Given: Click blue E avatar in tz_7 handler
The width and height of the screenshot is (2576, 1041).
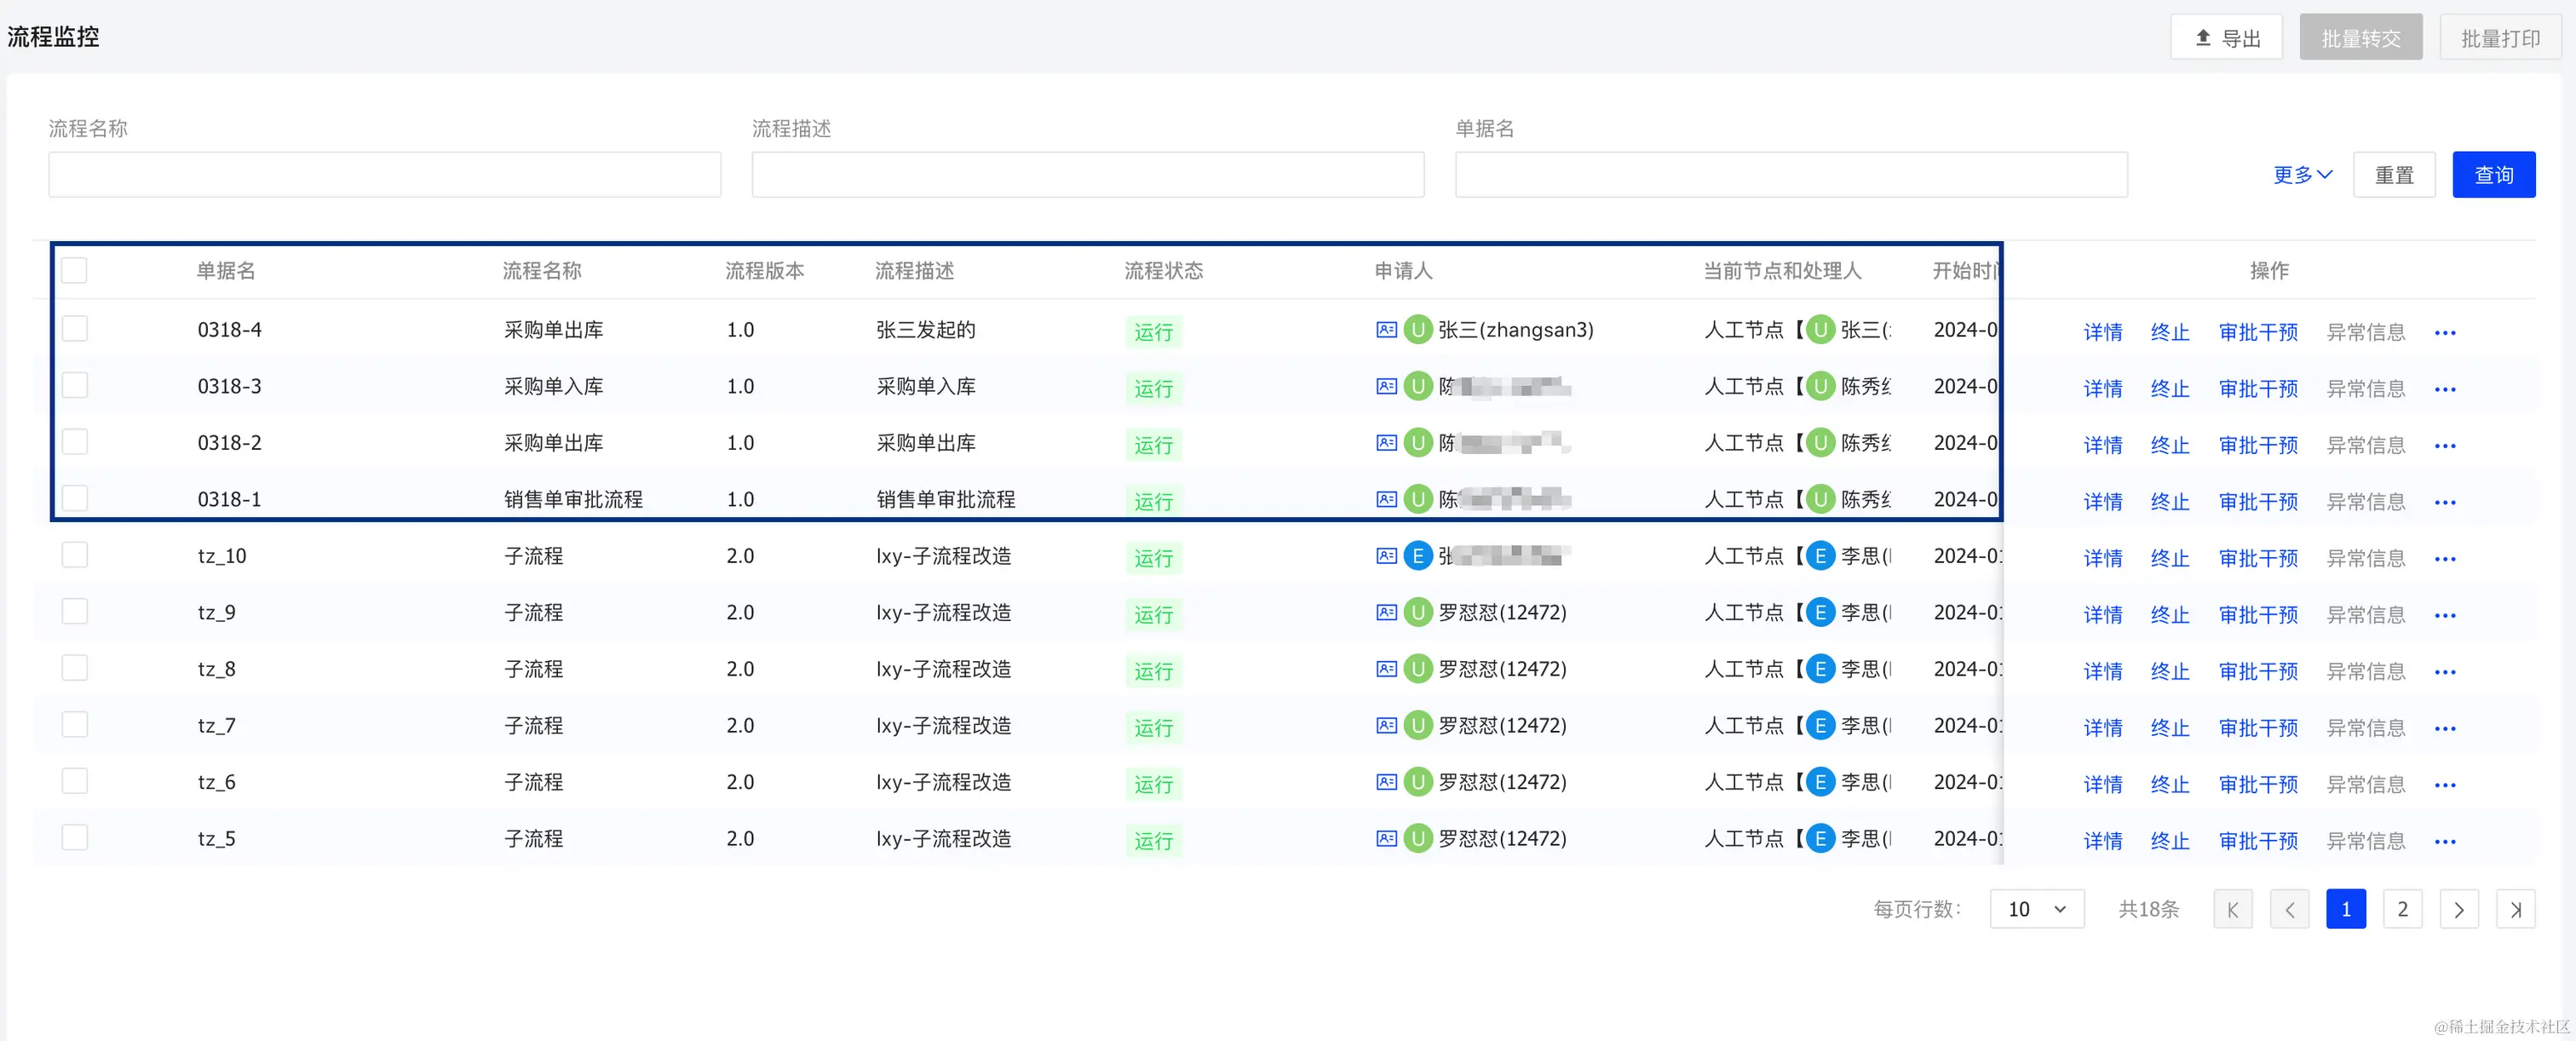Looking at the screenshot, I should click(x=1820, y=726).
